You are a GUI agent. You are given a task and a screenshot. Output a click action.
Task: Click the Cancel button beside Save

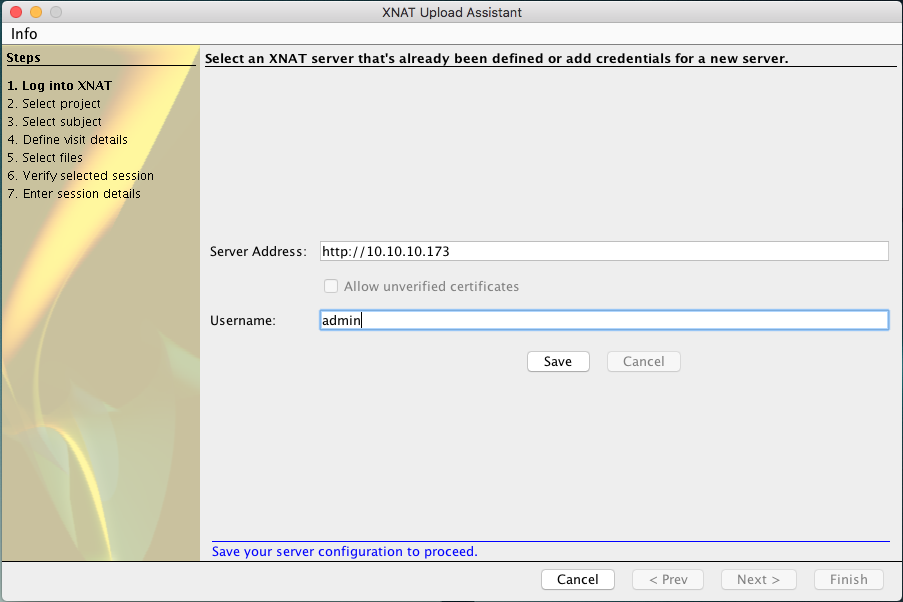coord(643,361)
